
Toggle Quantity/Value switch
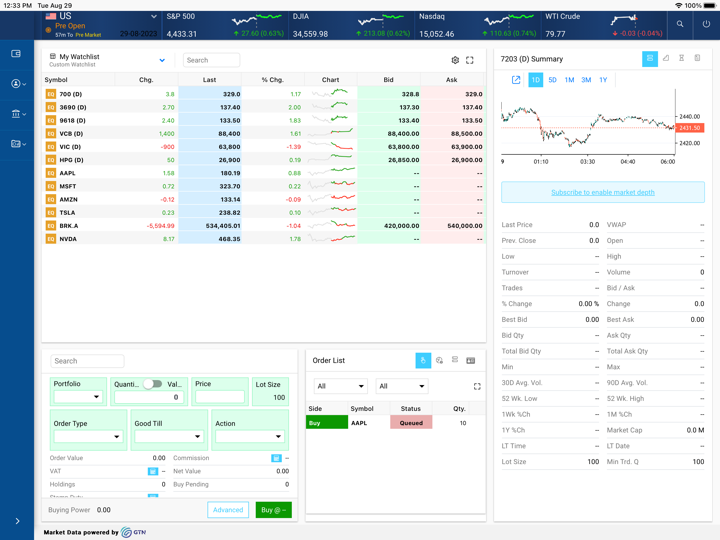point(152,384)
